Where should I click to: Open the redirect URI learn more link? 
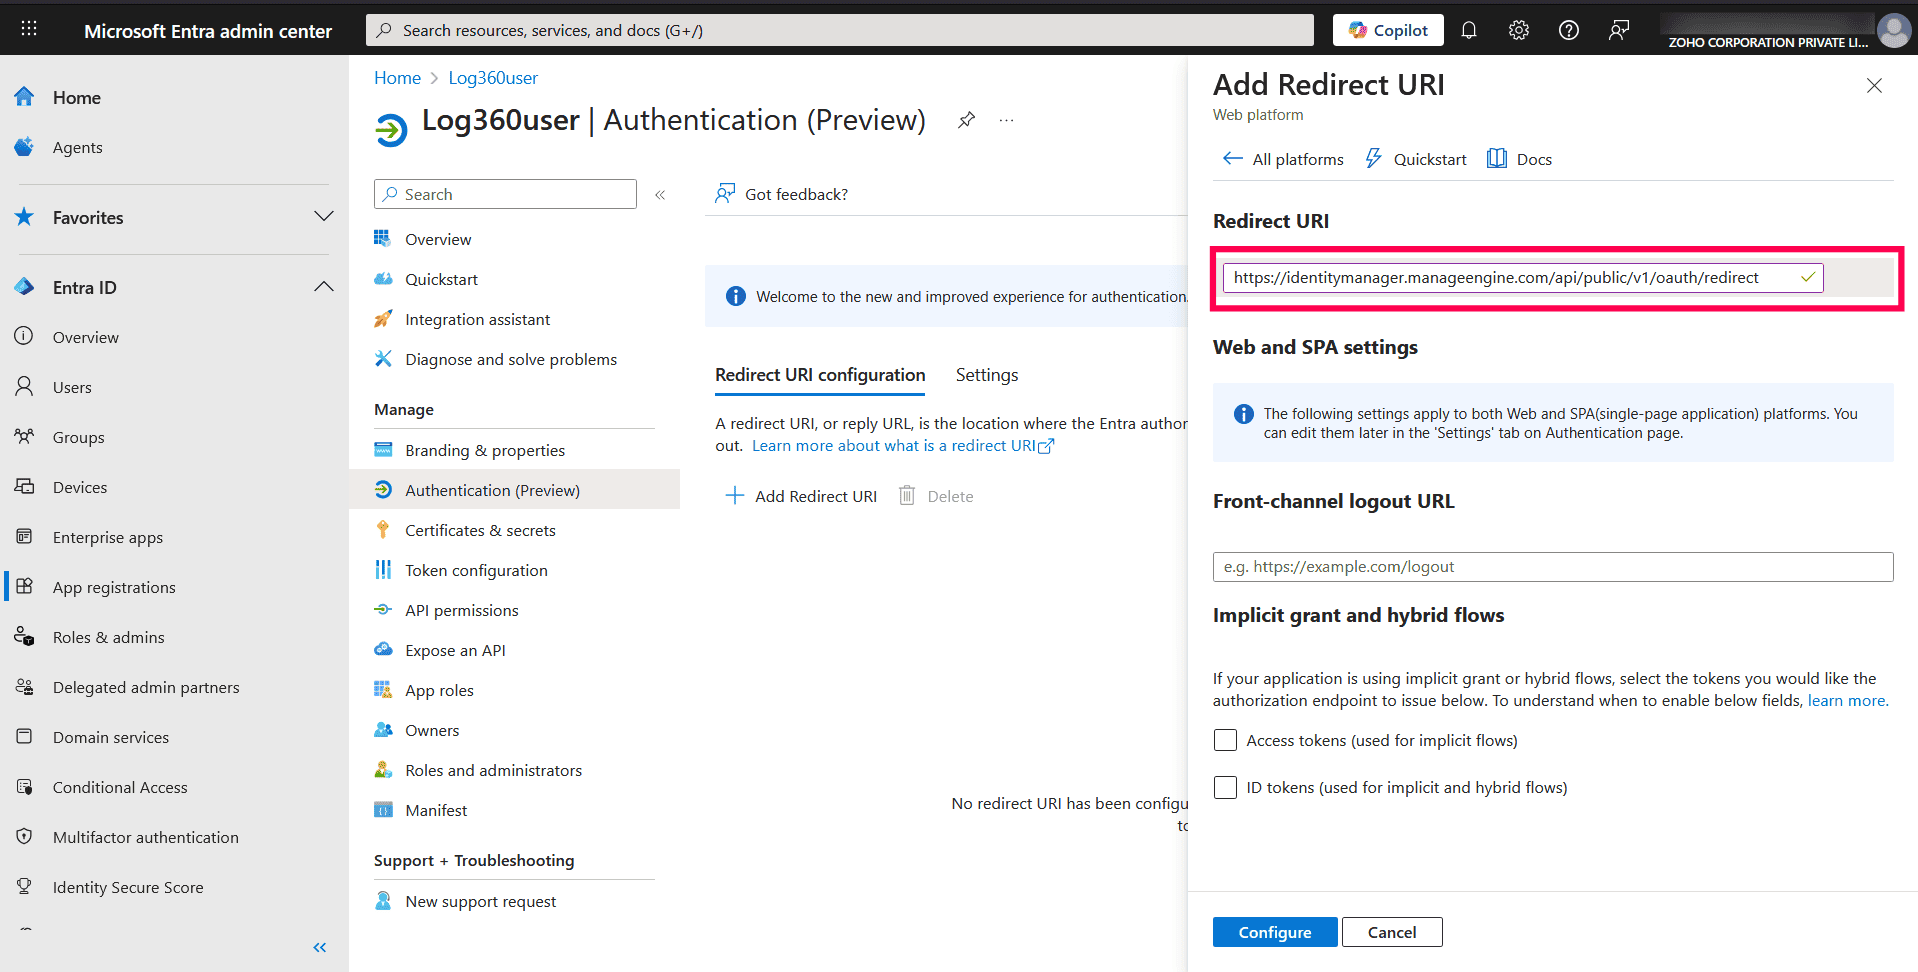tap(893, 445)
